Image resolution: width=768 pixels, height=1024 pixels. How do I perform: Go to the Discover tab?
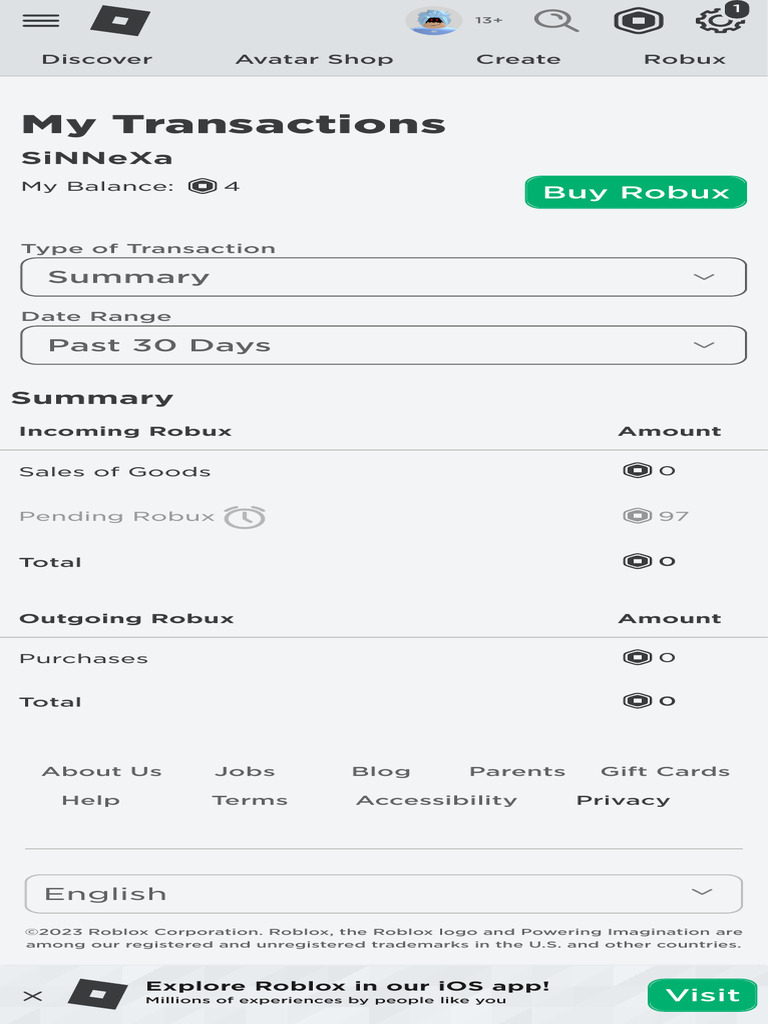tap(97, 59)
